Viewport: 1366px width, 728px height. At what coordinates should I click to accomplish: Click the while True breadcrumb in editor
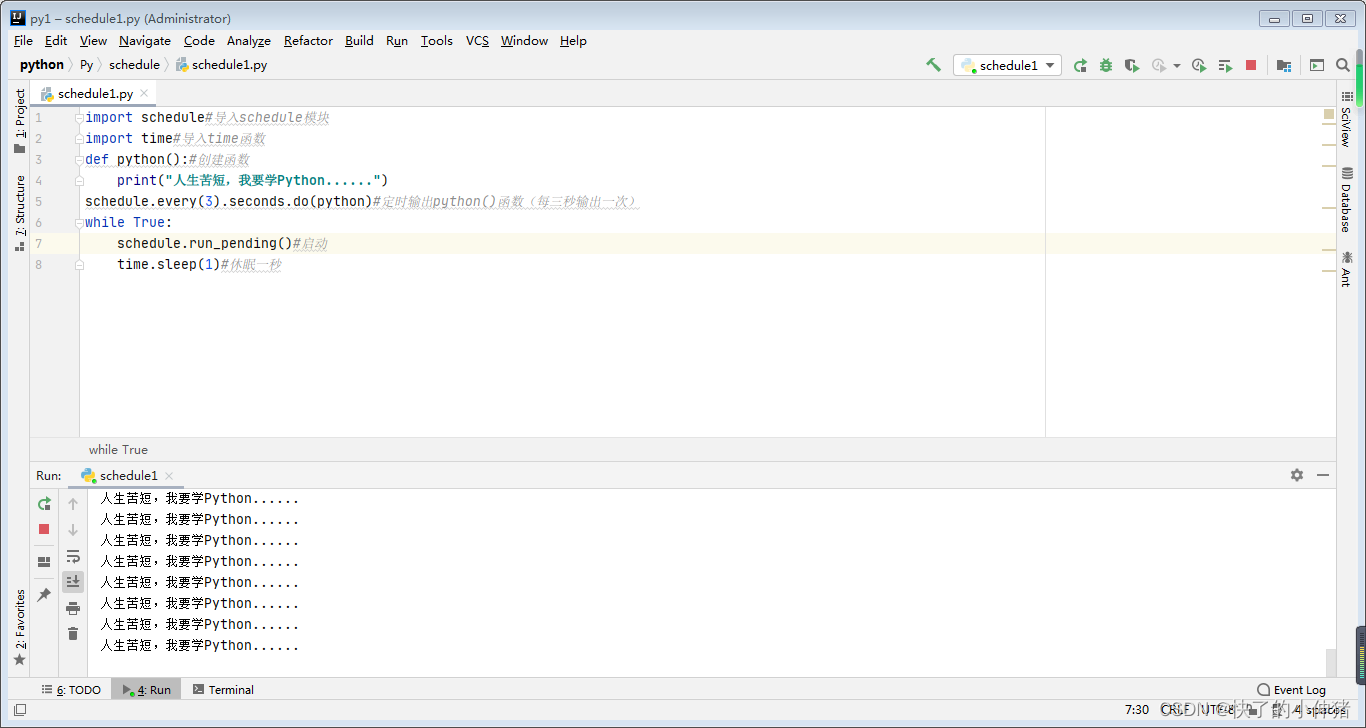coord(118,450)
